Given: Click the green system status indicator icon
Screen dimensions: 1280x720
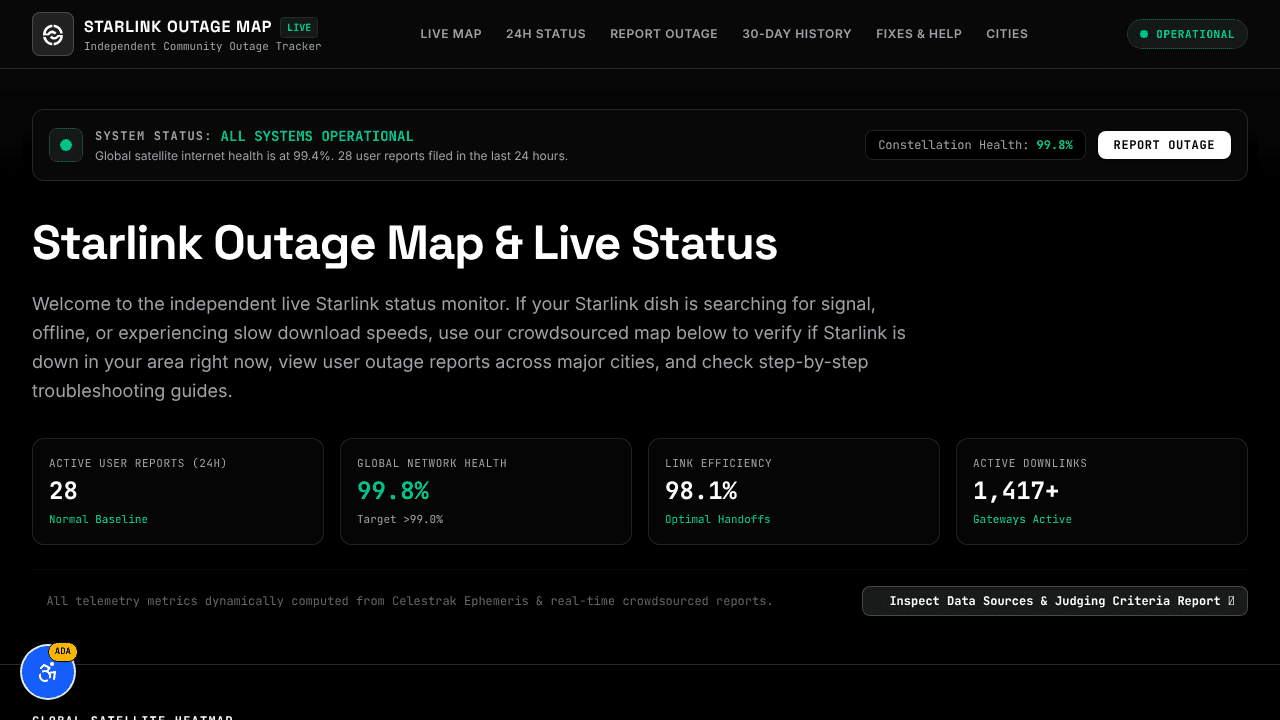Looking at the screenshot, I should point(66,145).
